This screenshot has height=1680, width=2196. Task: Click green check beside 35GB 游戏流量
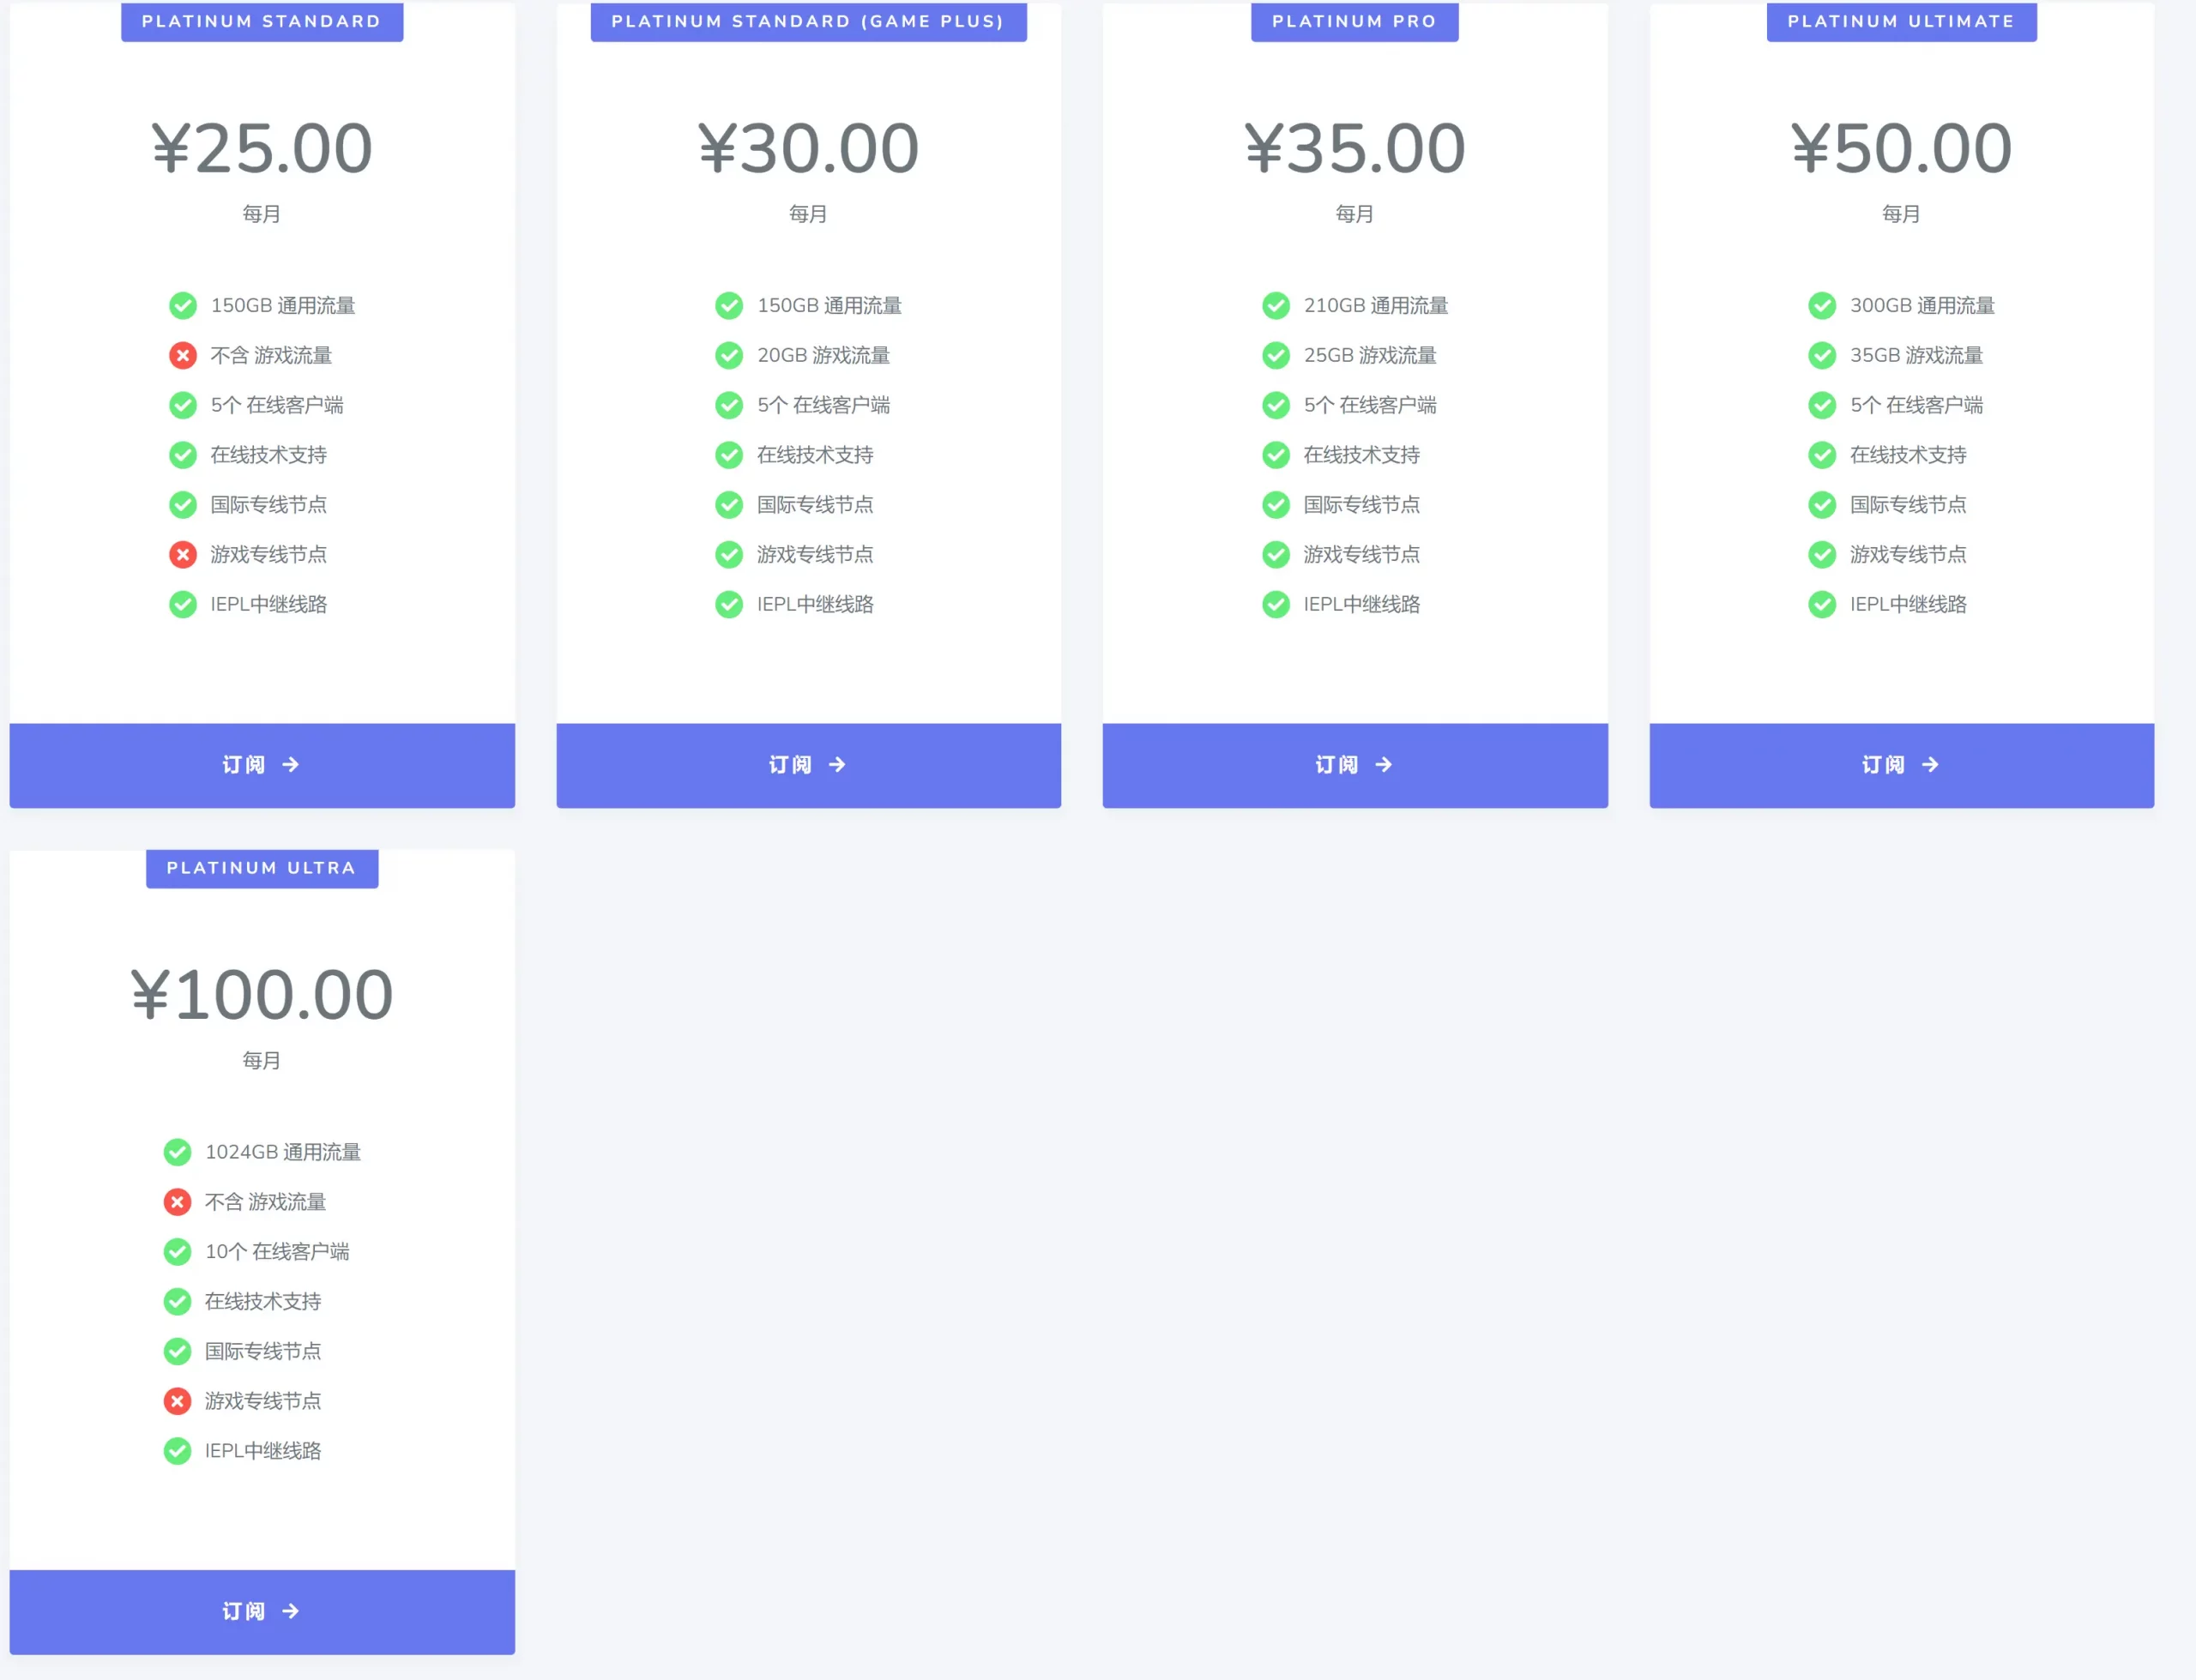tap(1822, 355)
